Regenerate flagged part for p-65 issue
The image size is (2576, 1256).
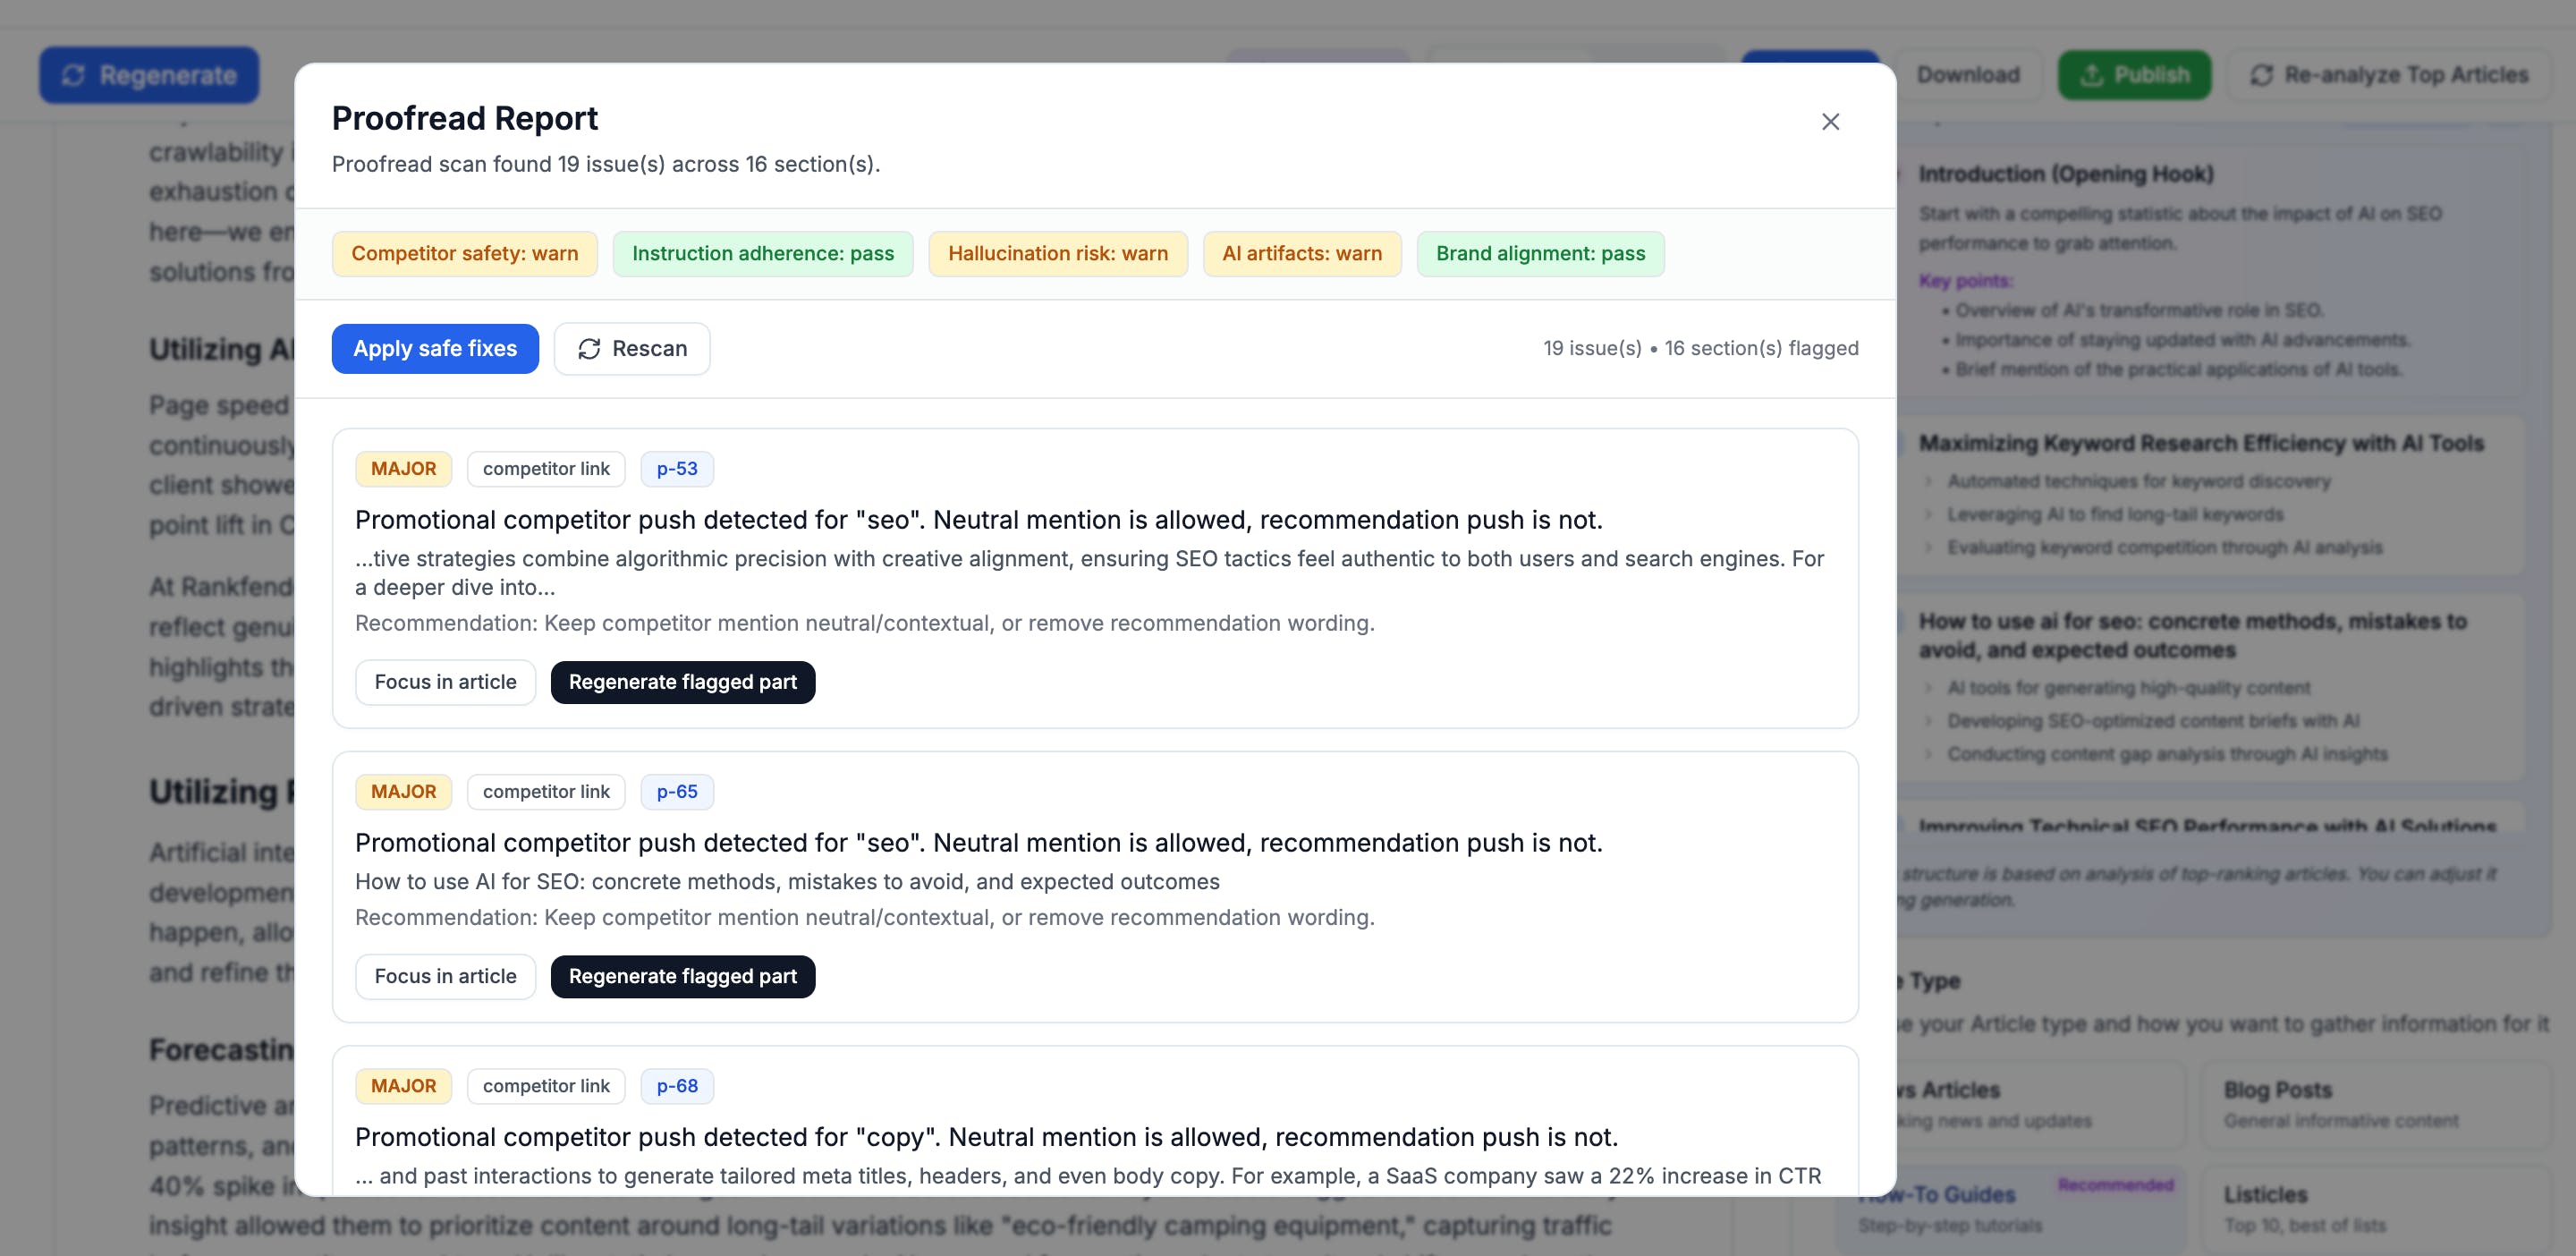coord(682,976)
